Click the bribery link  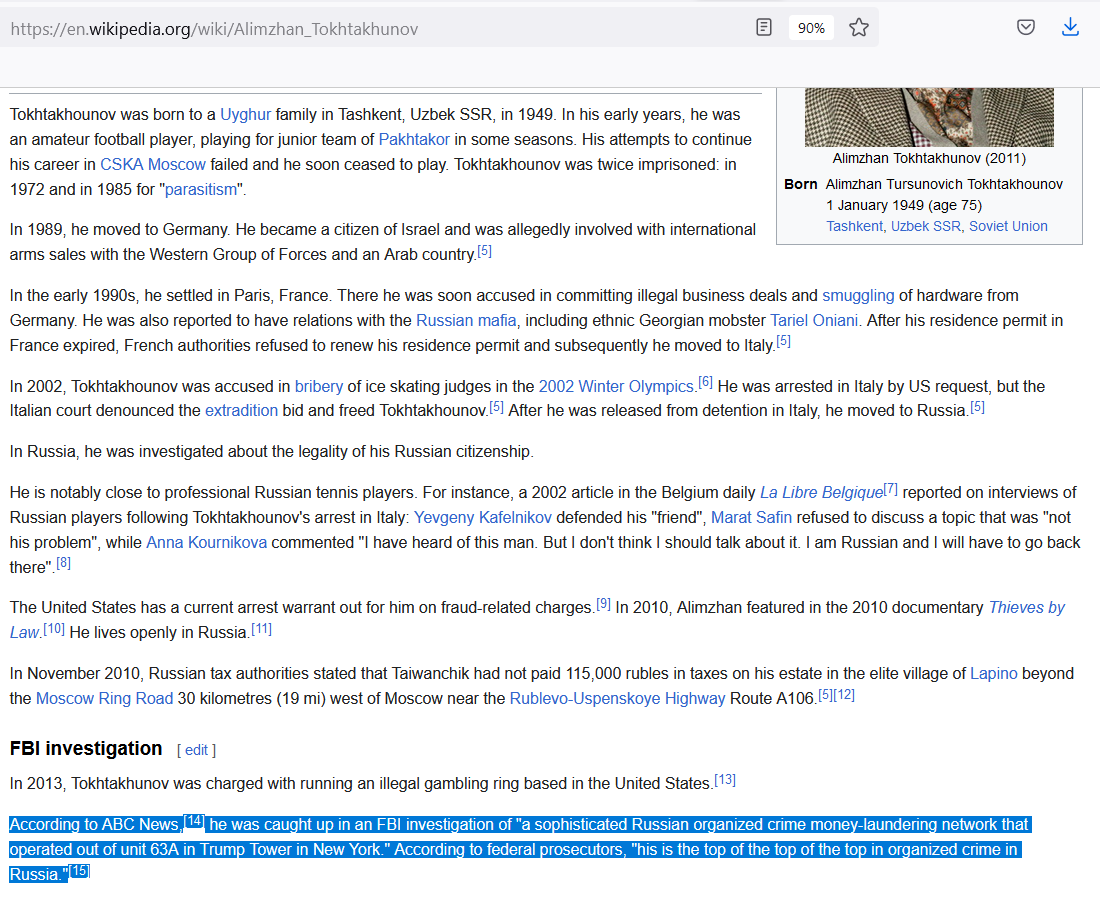point(318,387)
